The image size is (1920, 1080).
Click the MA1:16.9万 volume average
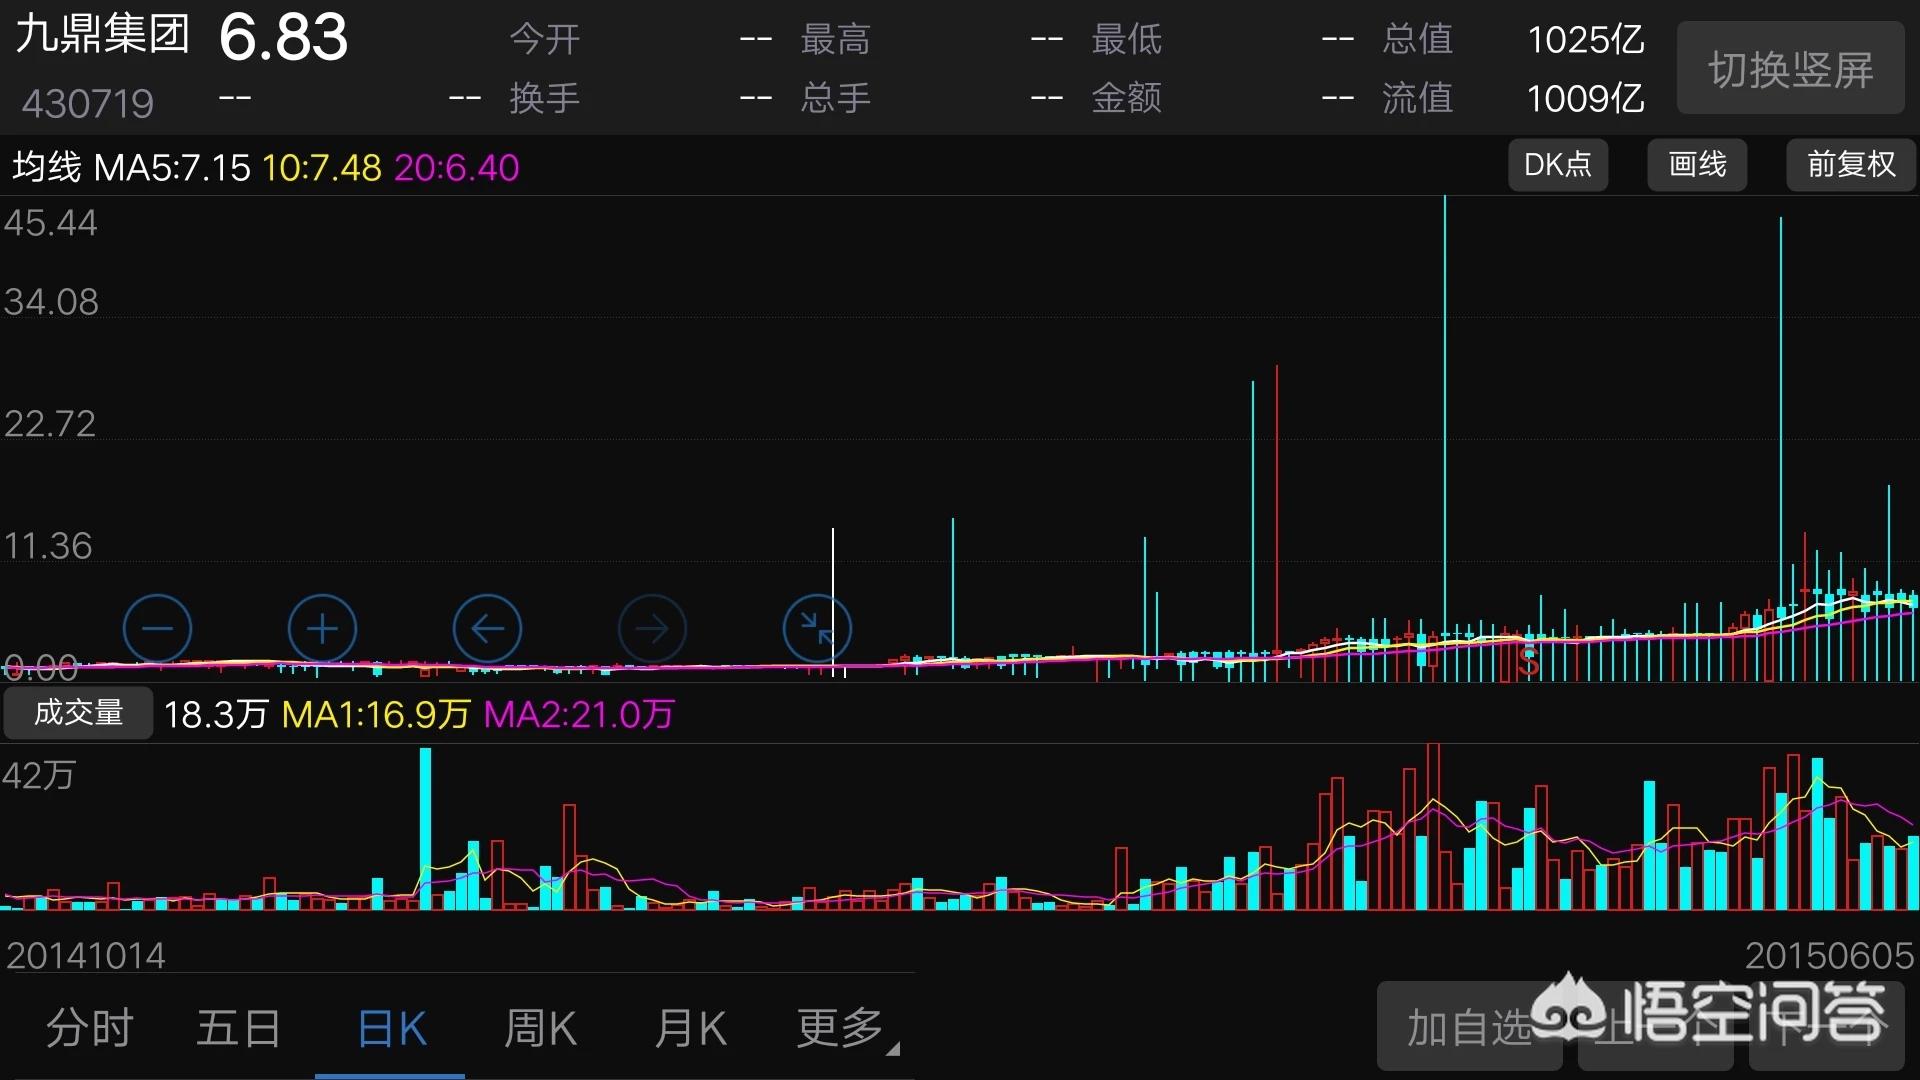click(376, 714)
